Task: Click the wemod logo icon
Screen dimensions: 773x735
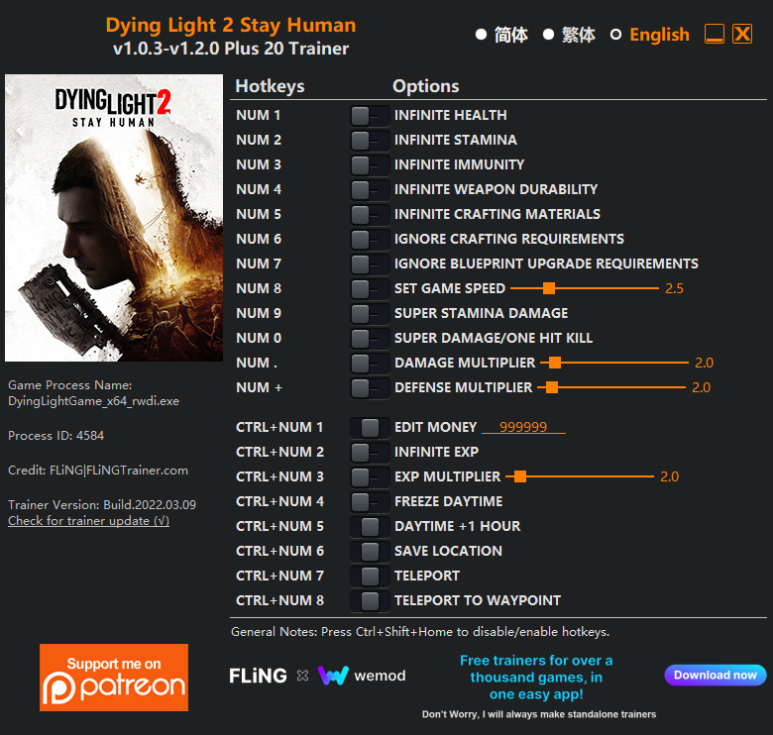Action: pos(333,675)
